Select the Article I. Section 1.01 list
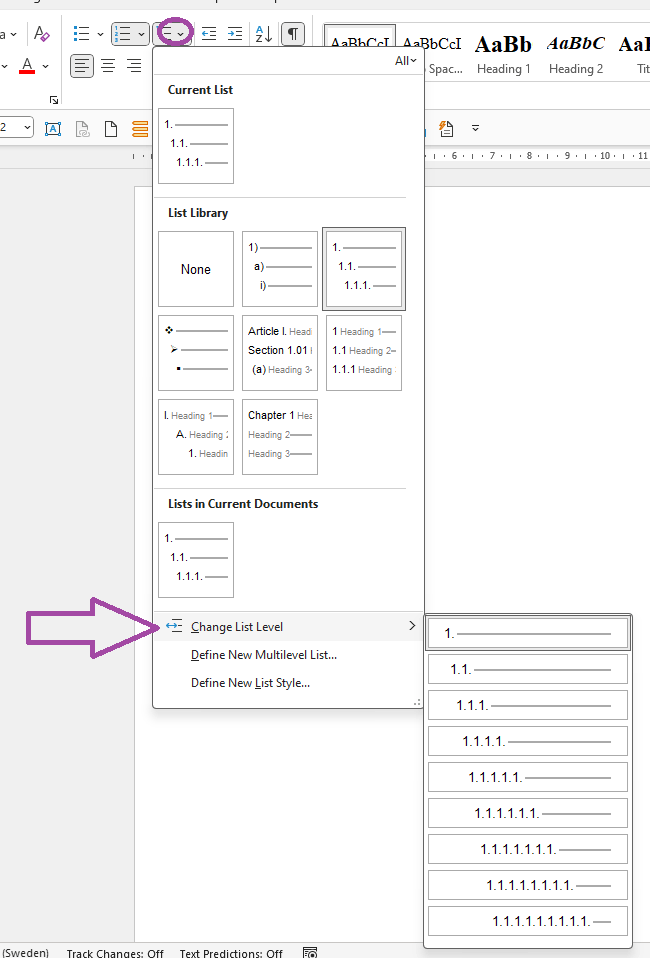This screenshot has width=650, height=958. click(280, 353)
